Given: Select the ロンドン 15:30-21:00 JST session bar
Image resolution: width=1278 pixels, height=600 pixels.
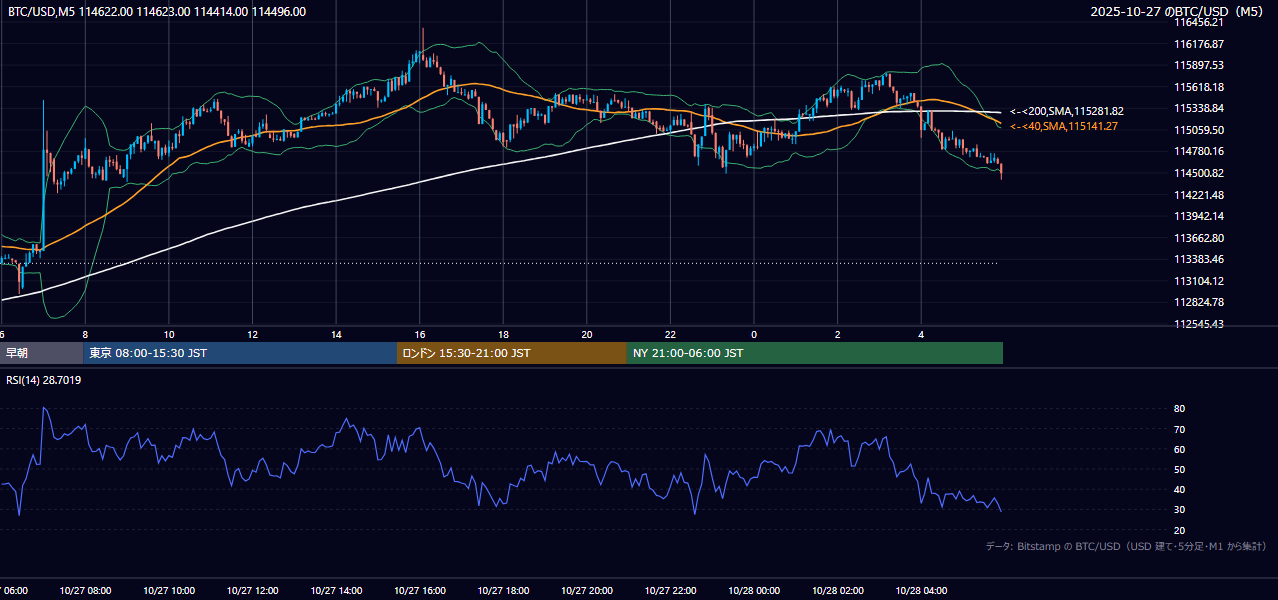Looking at the screenshot, I should (512, 353).
